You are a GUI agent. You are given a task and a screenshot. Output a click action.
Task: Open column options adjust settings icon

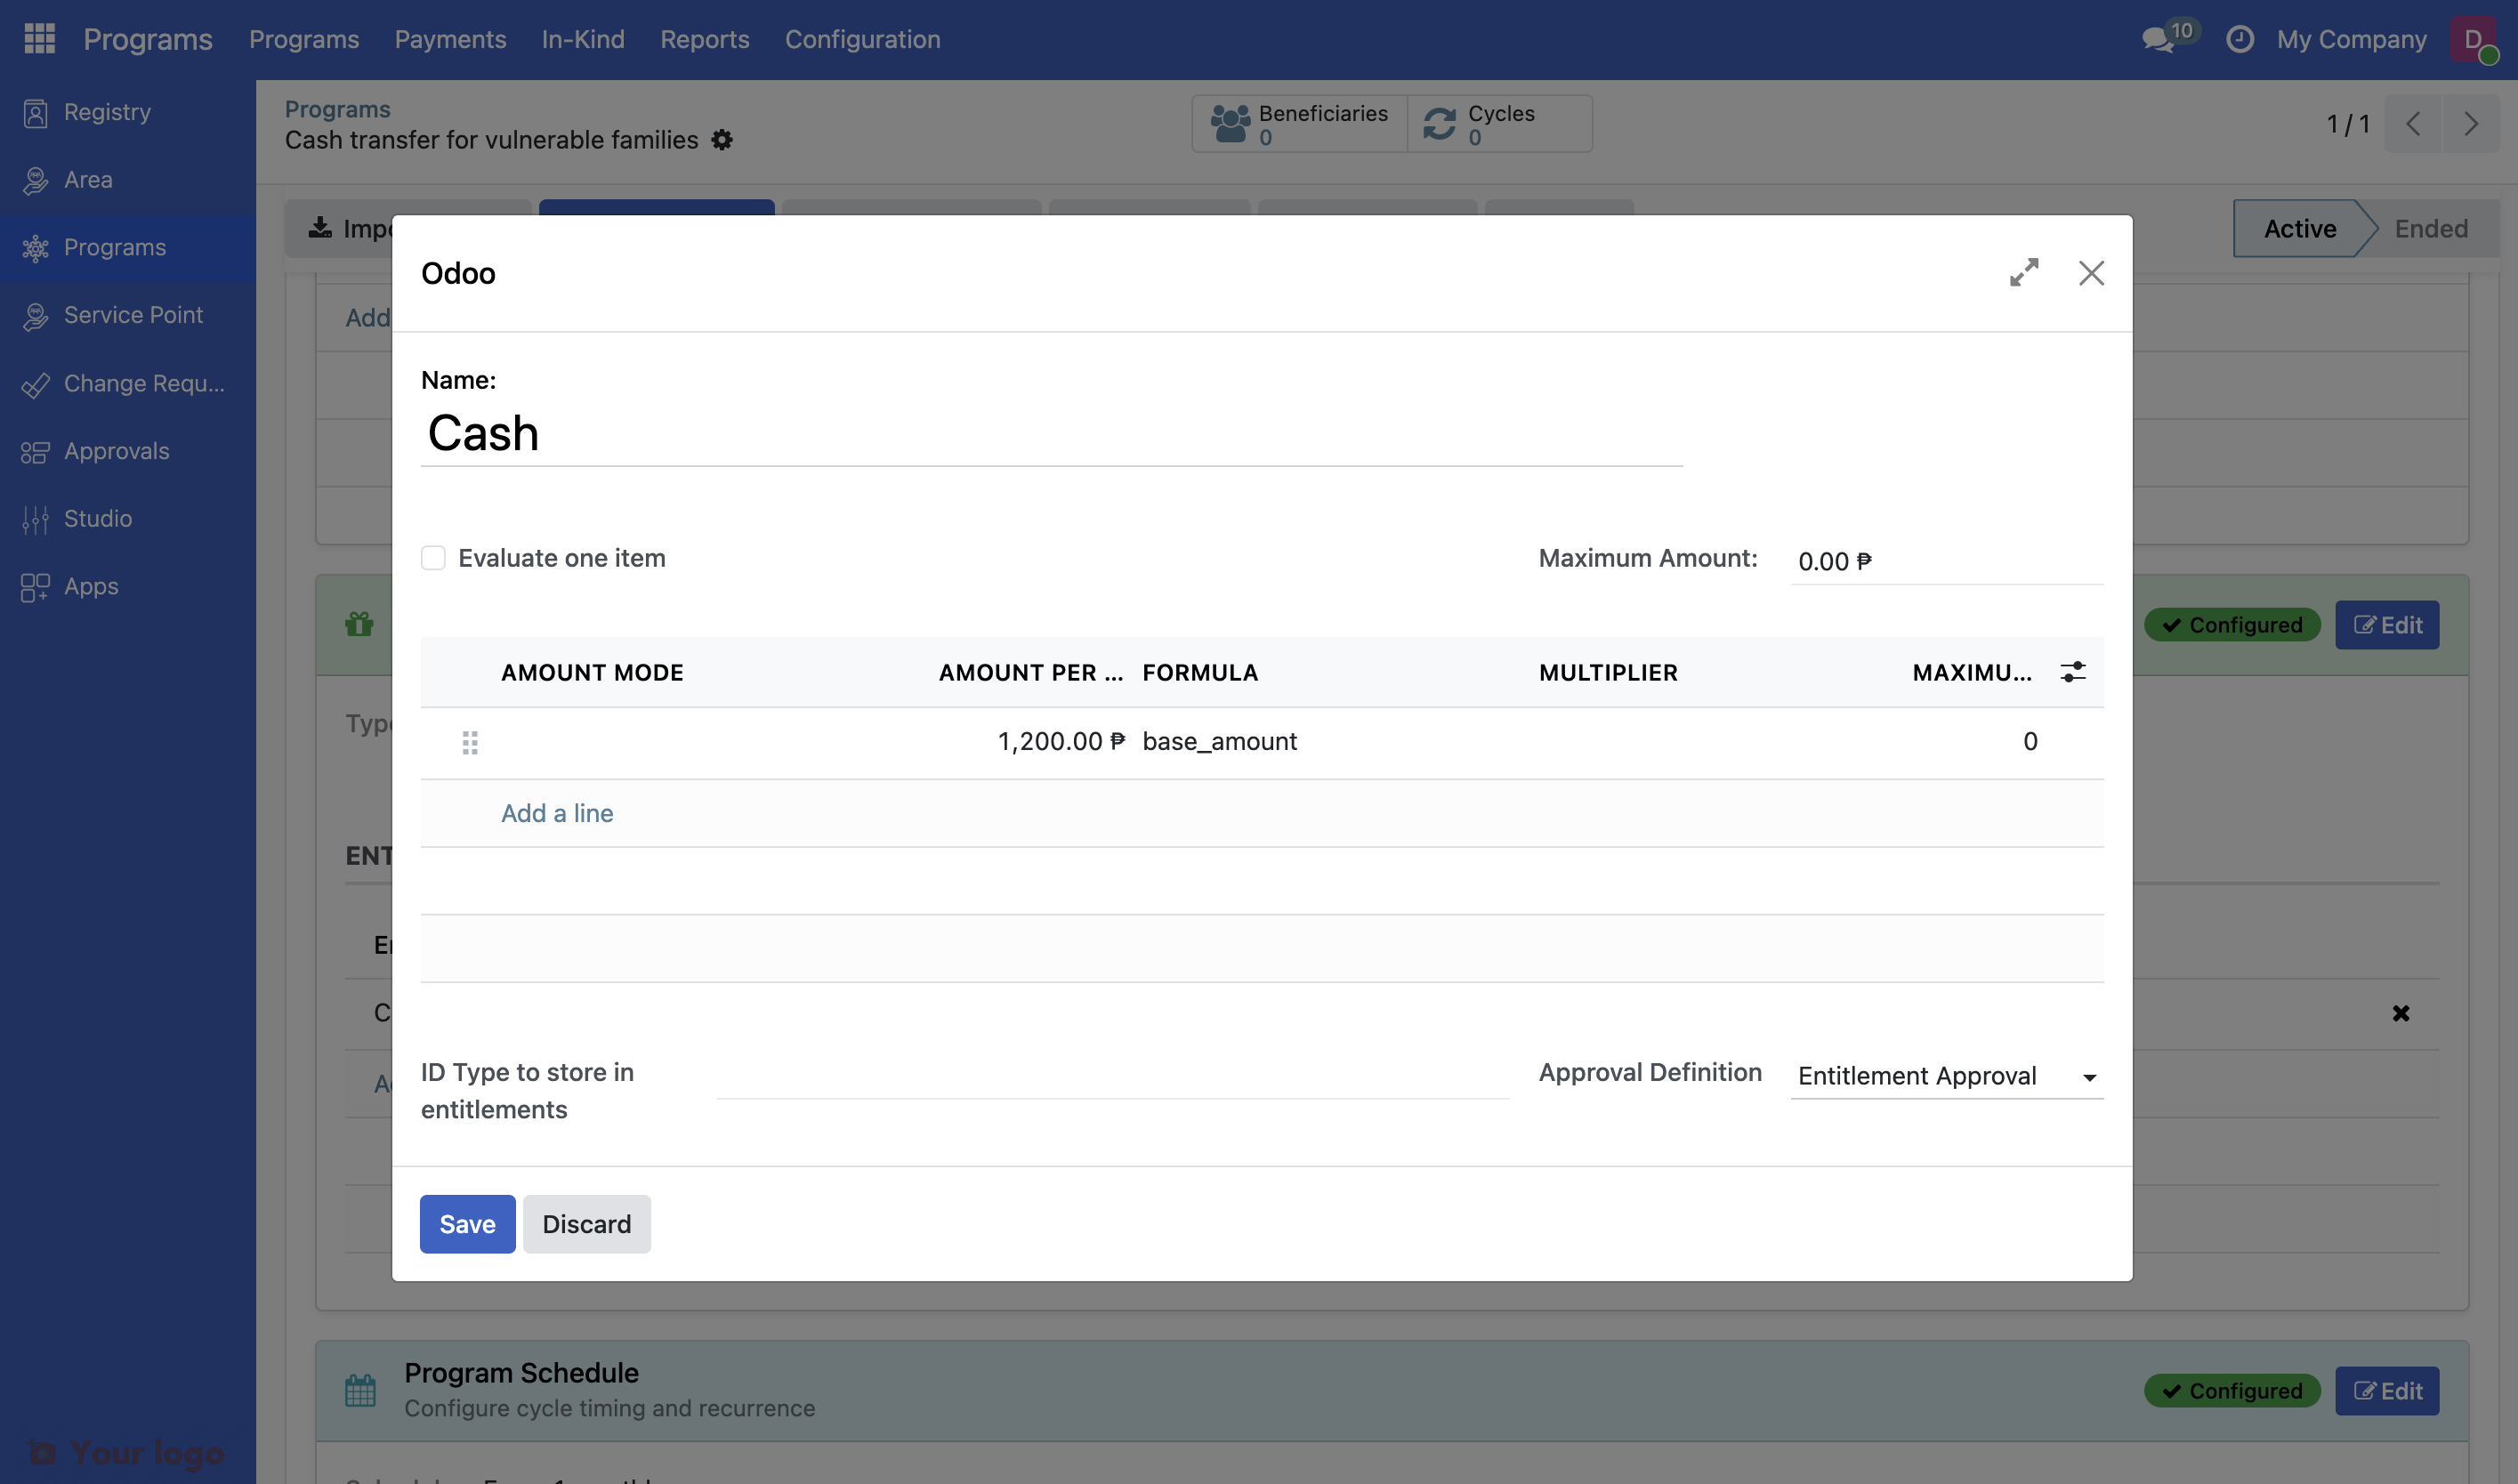pyautogui.click(x=2072, y=672)
